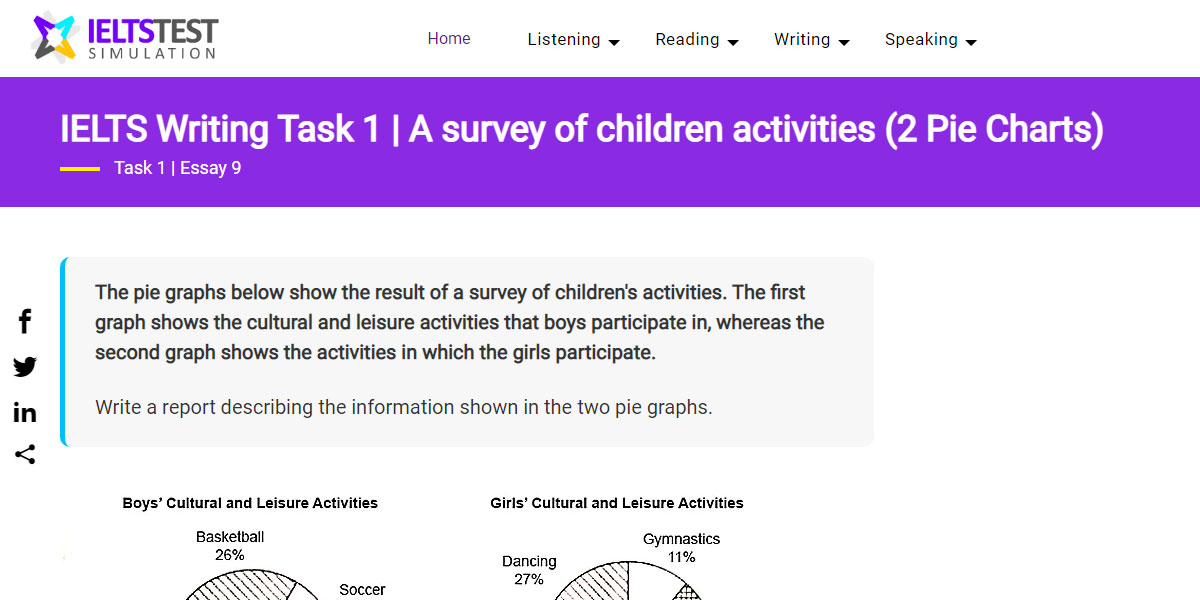Expand the Speaking dropdown menu
This screenshot has width=1200, height=600.
pos(970,42)
